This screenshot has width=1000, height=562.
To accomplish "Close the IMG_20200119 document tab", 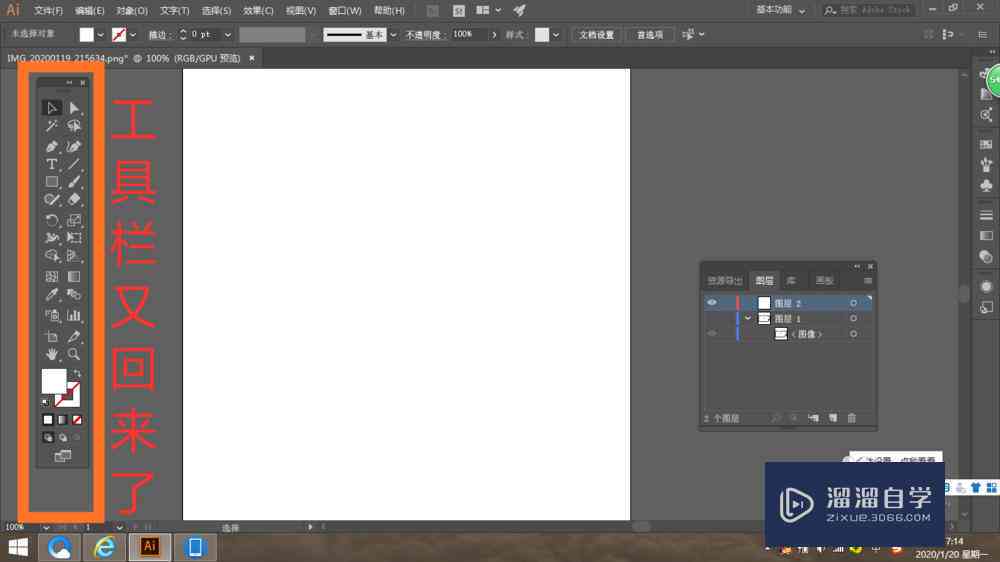I will tap(252, 58).
